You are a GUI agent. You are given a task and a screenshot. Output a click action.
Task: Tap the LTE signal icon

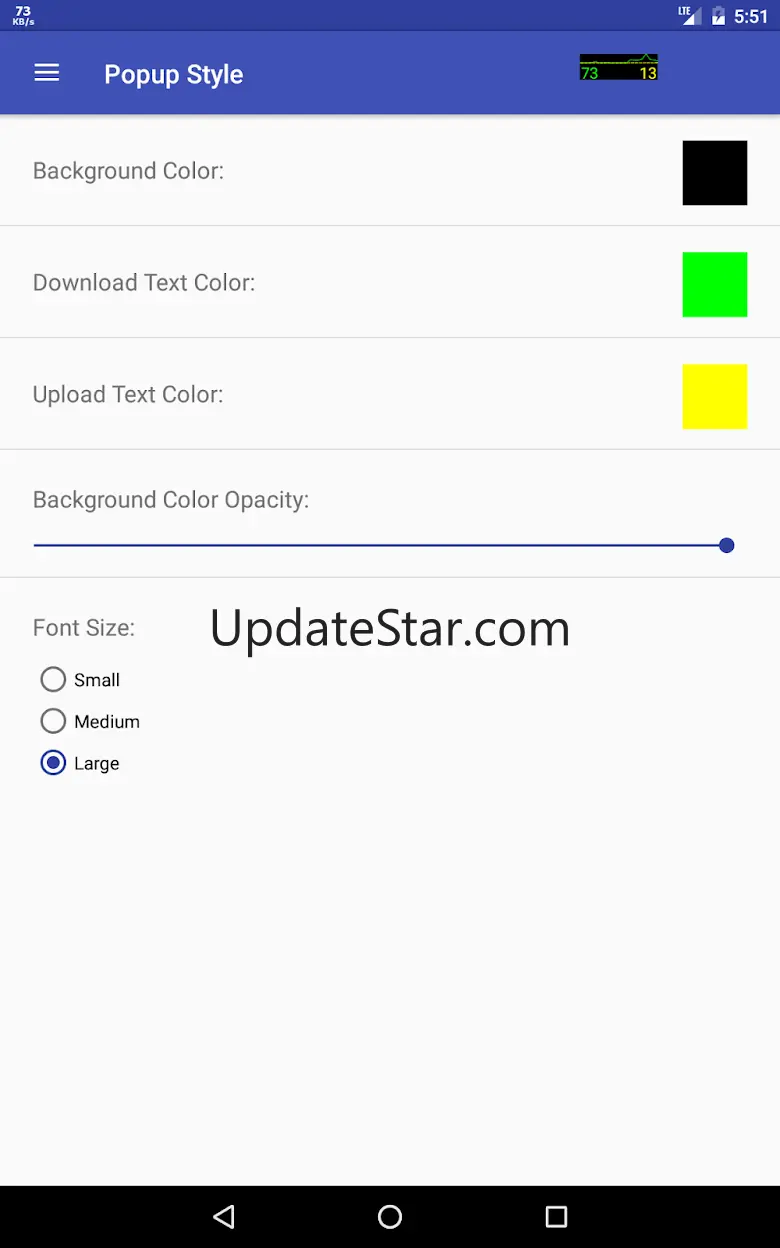[690, 15]
